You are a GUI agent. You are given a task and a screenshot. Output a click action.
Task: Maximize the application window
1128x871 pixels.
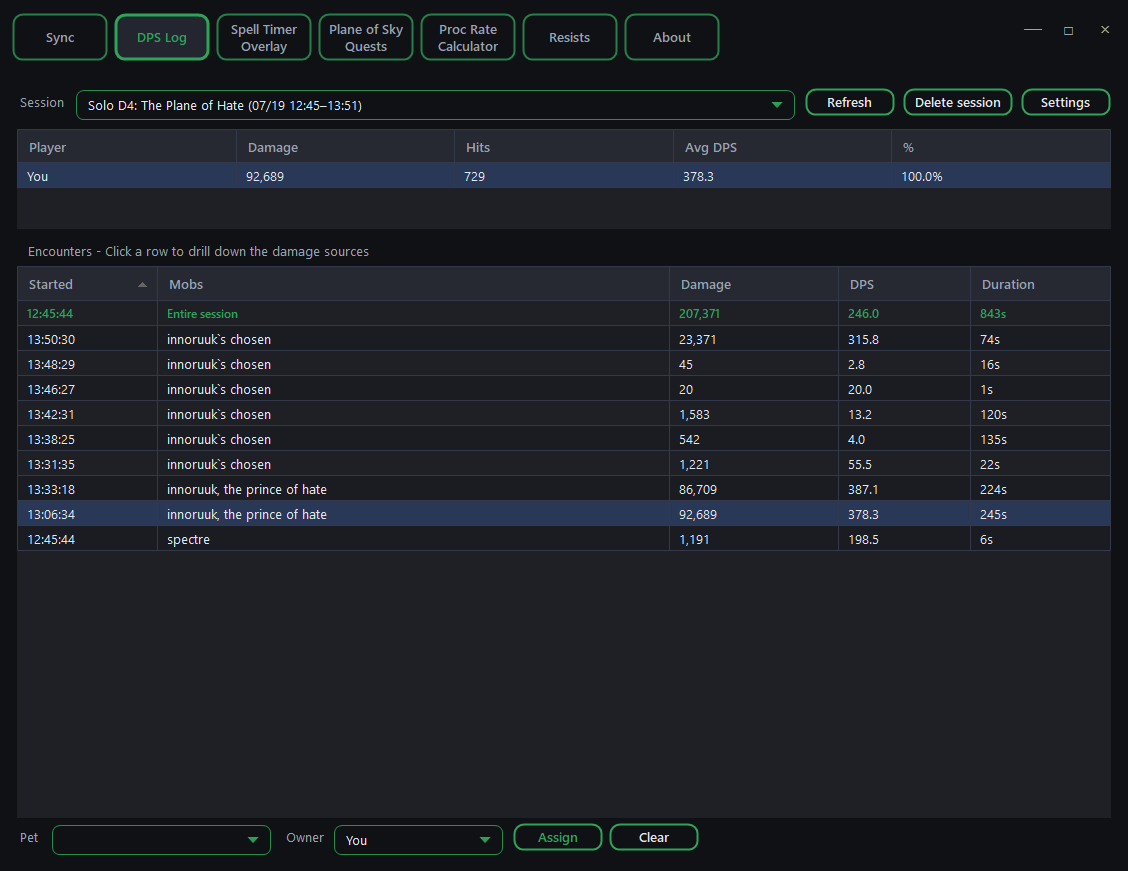(1068, 30)
